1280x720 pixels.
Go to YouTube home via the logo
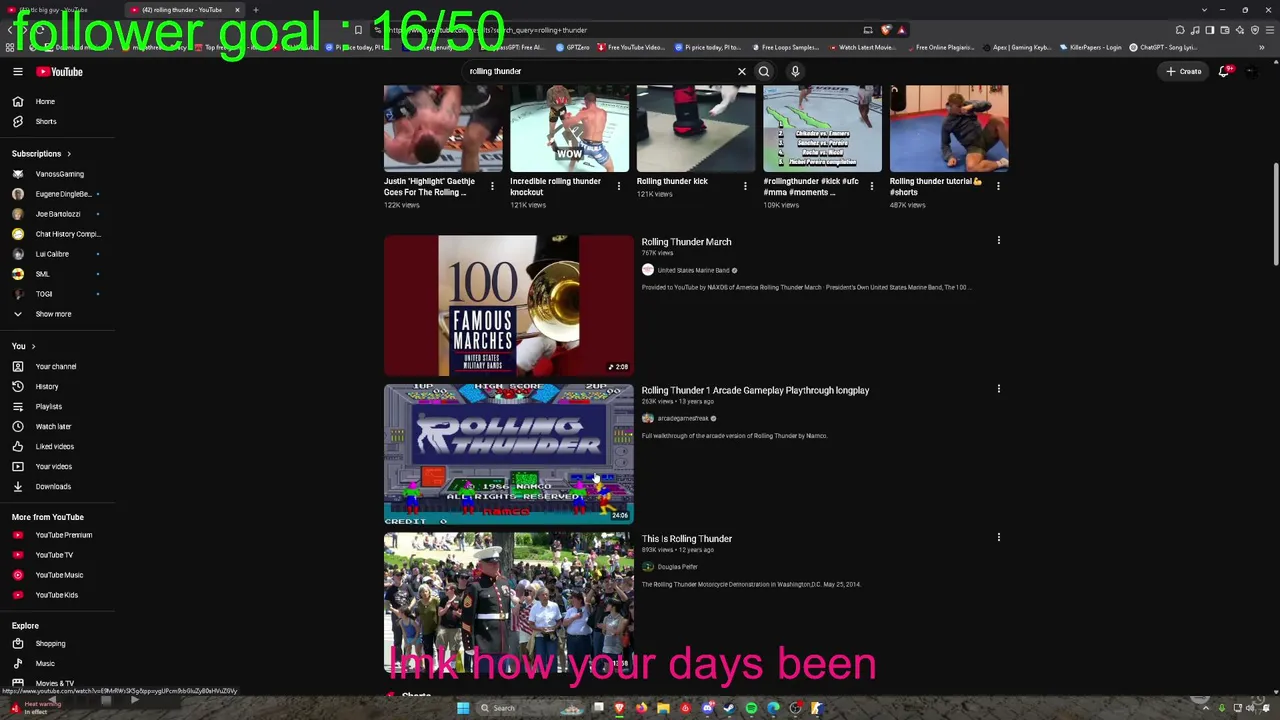click(x=60, y=71)
